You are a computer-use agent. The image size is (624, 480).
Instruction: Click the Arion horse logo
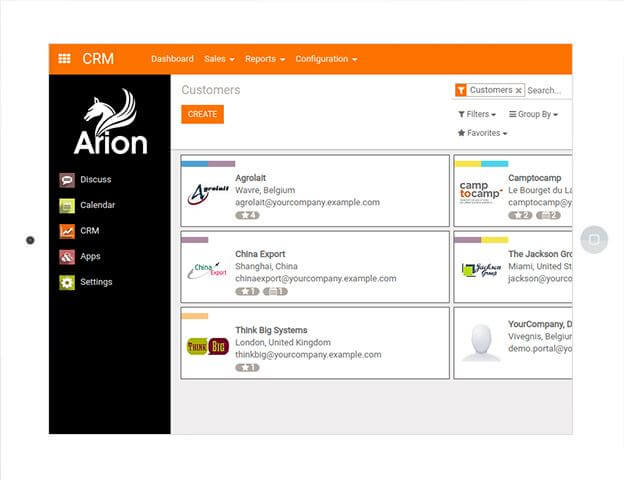click(110, 121)
